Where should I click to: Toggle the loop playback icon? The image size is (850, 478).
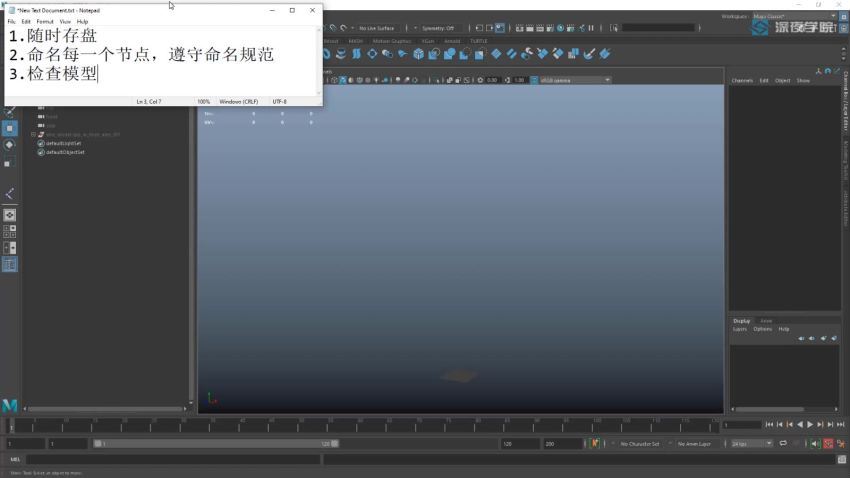(x=783, y=444)
